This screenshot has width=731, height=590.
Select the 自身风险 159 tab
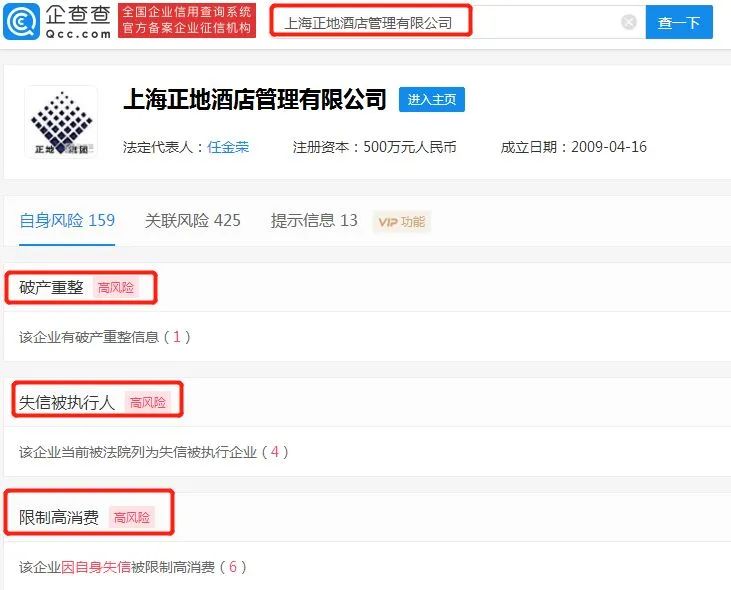click(x=67, y=220)
